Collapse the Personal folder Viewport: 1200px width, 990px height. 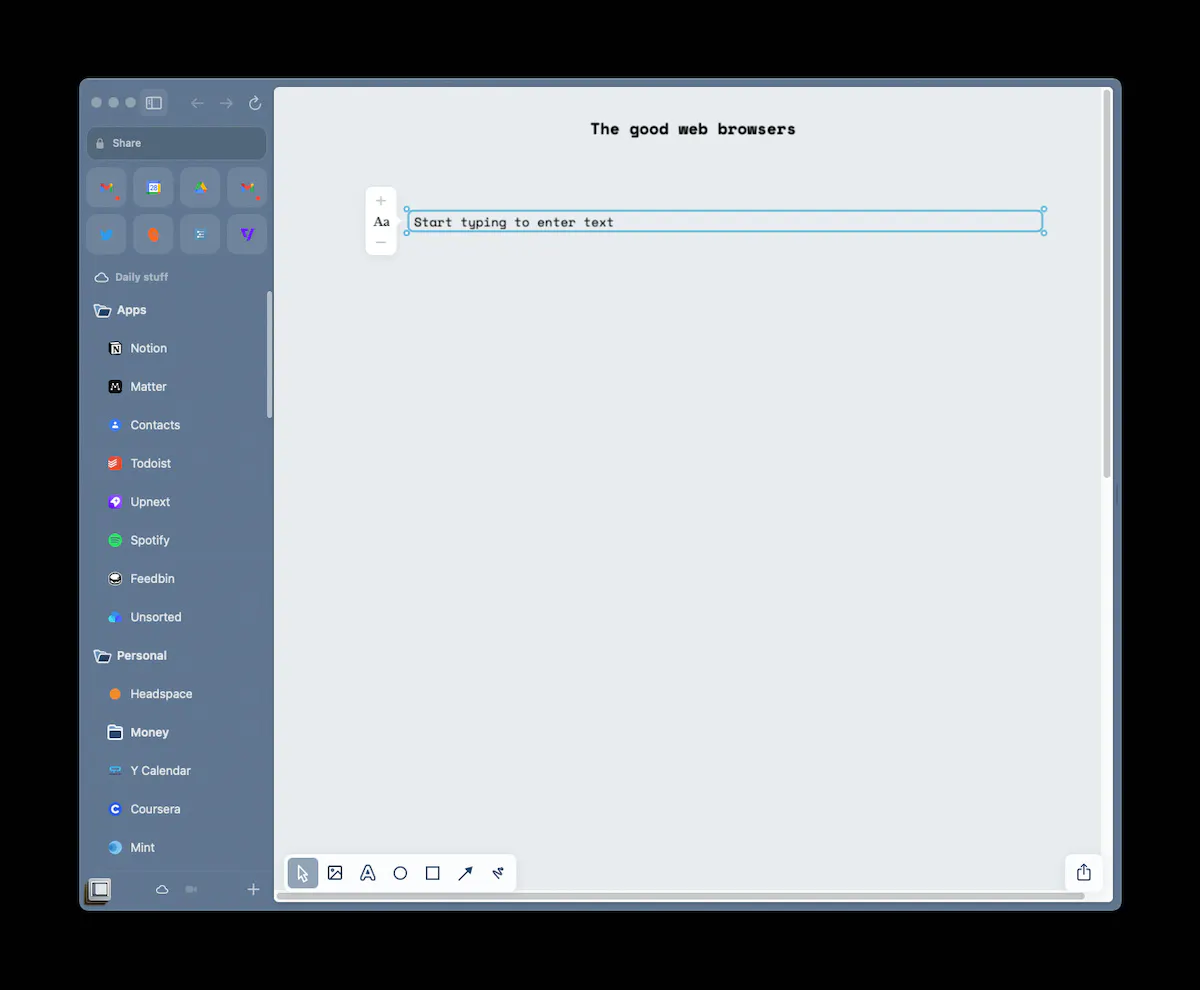[103, 656]
